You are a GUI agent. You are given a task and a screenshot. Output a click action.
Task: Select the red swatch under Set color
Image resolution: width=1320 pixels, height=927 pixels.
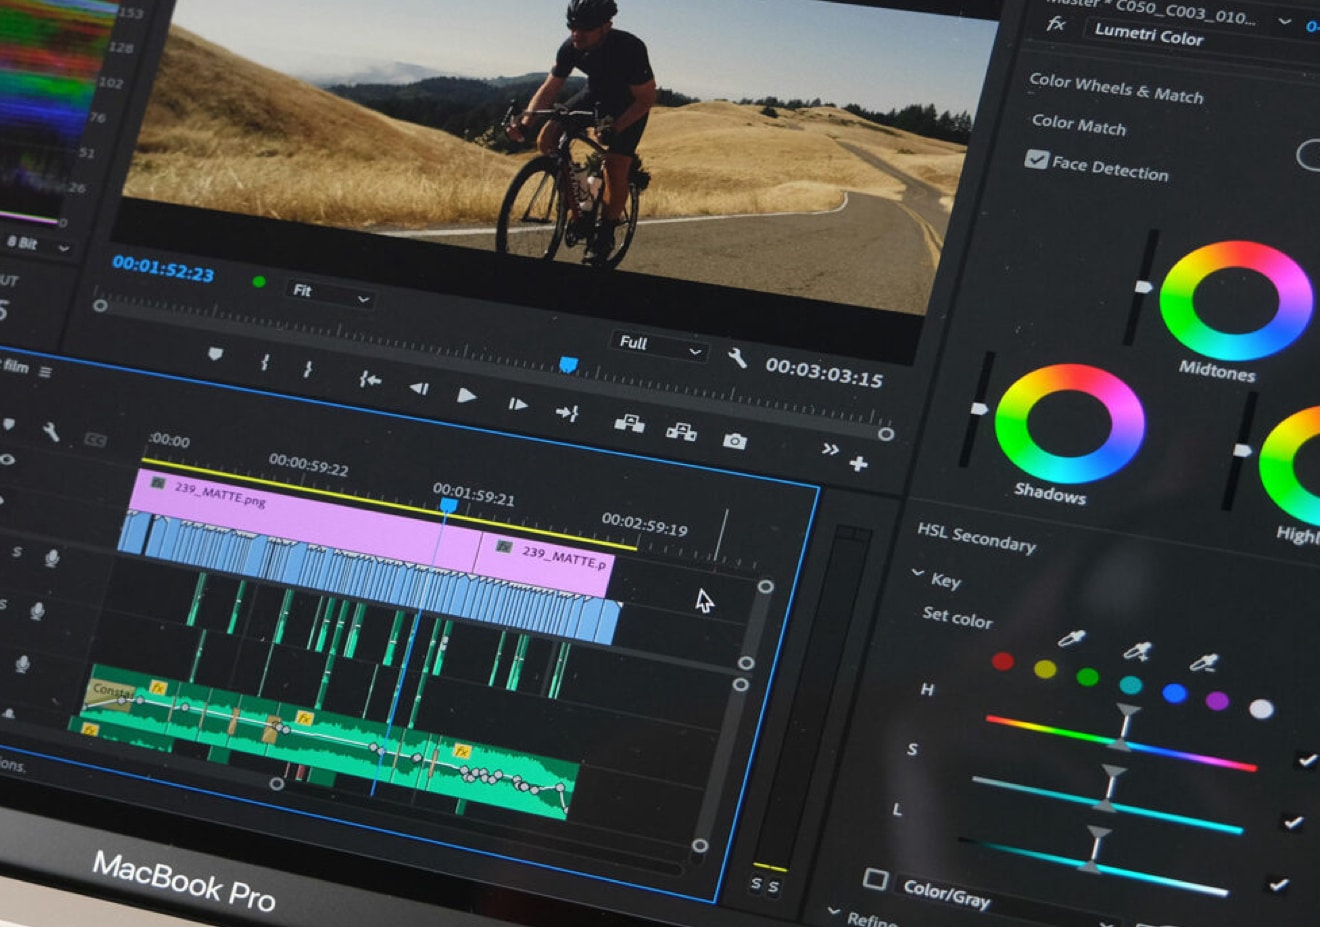coord(1002,662)
